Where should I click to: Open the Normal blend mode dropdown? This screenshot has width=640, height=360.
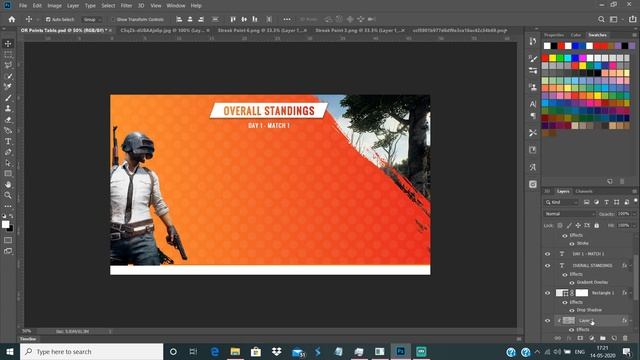[x=569, y=214]
